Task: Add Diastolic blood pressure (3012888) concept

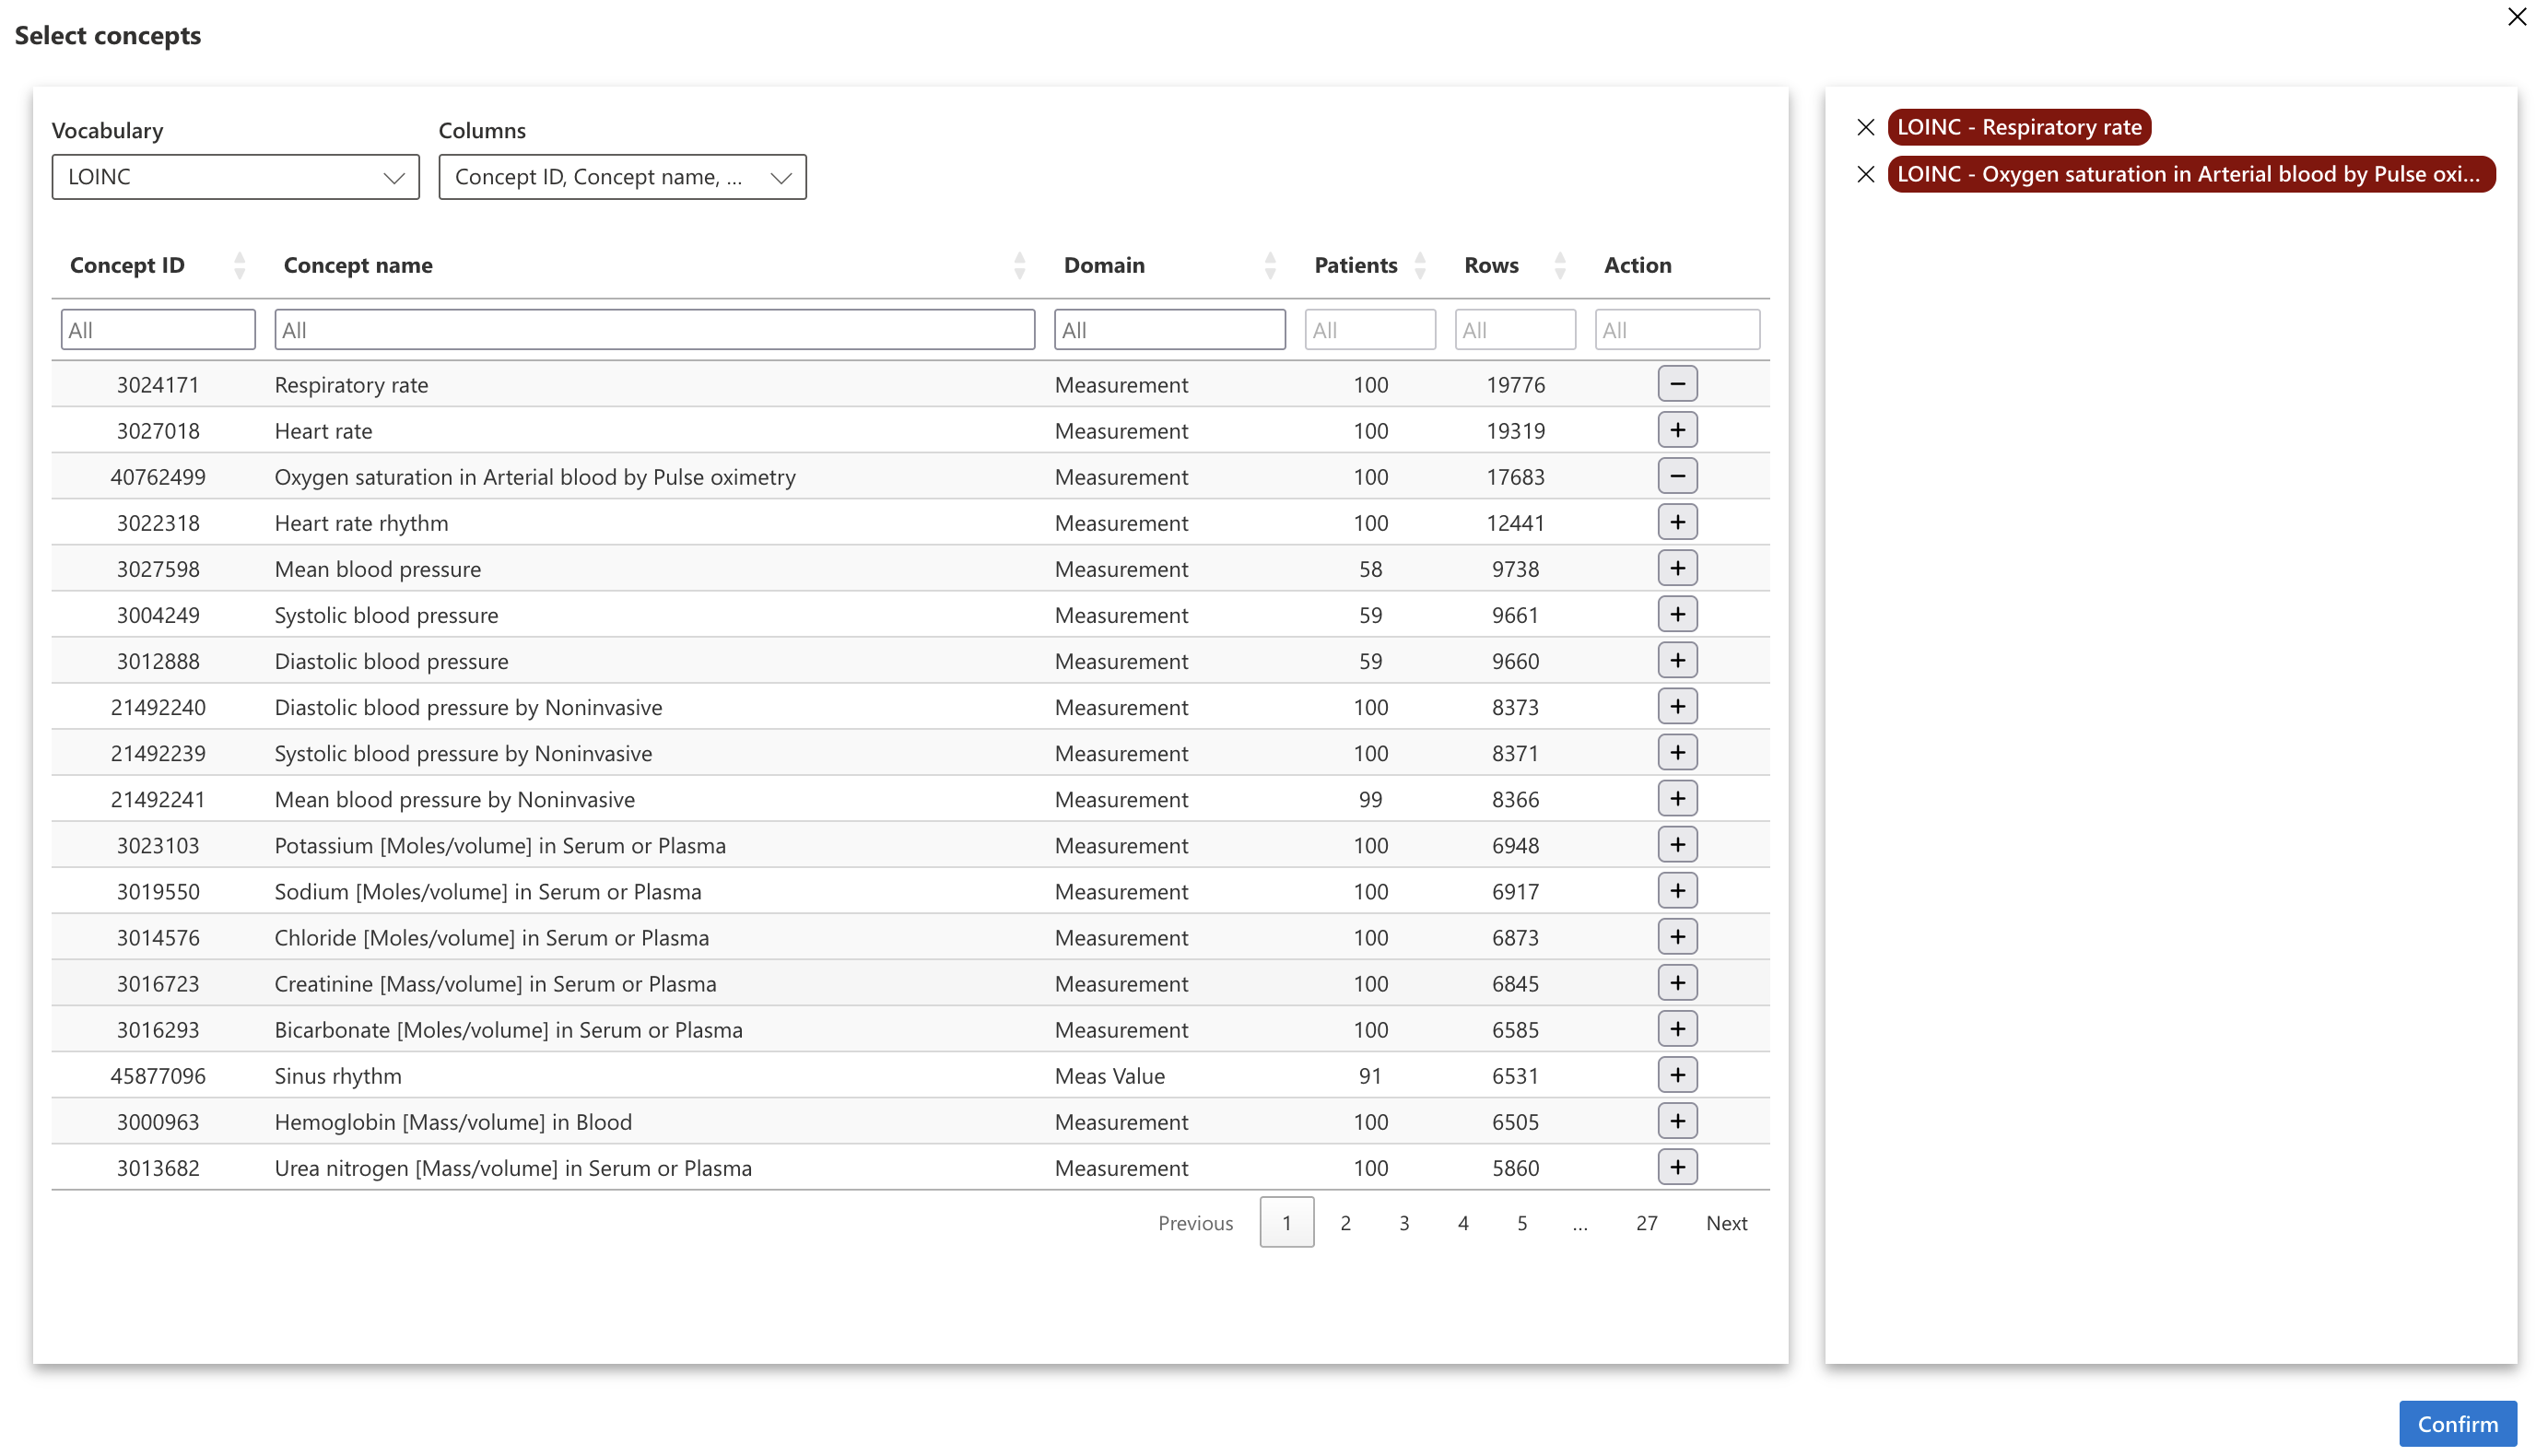Action: [1677, 660]
